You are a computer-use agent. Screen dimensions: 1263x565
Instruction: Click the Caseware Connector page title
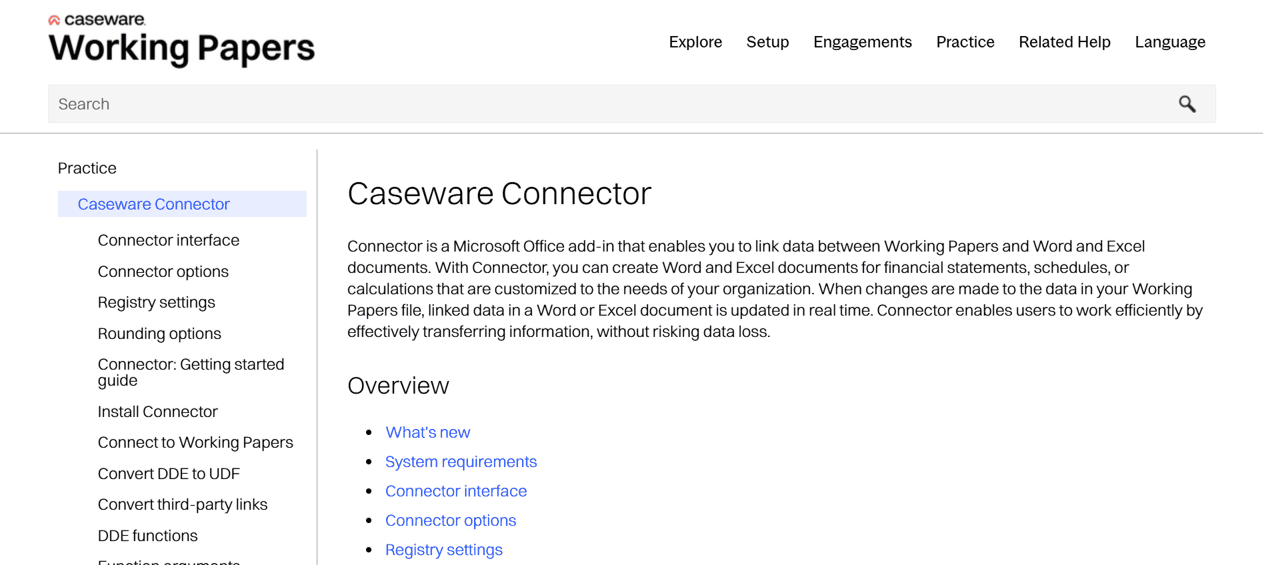pos(499,193)
